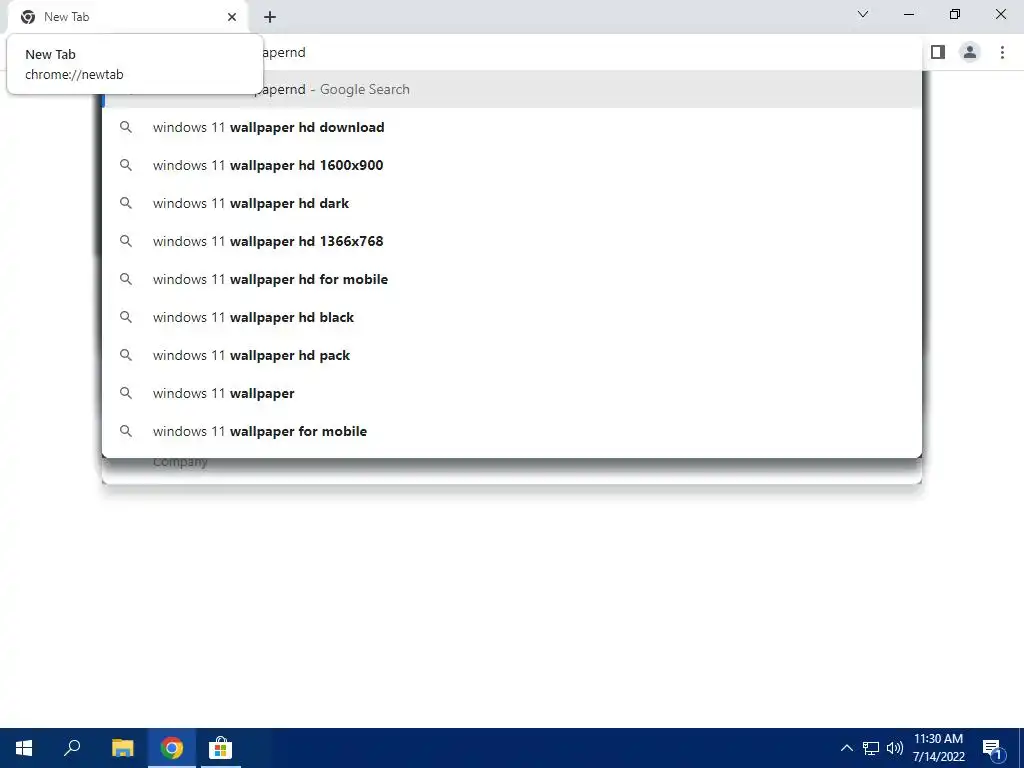Open a new tab with the plus button
The height and width of the screenshot is (768, 1024).
tap(270, 17)
